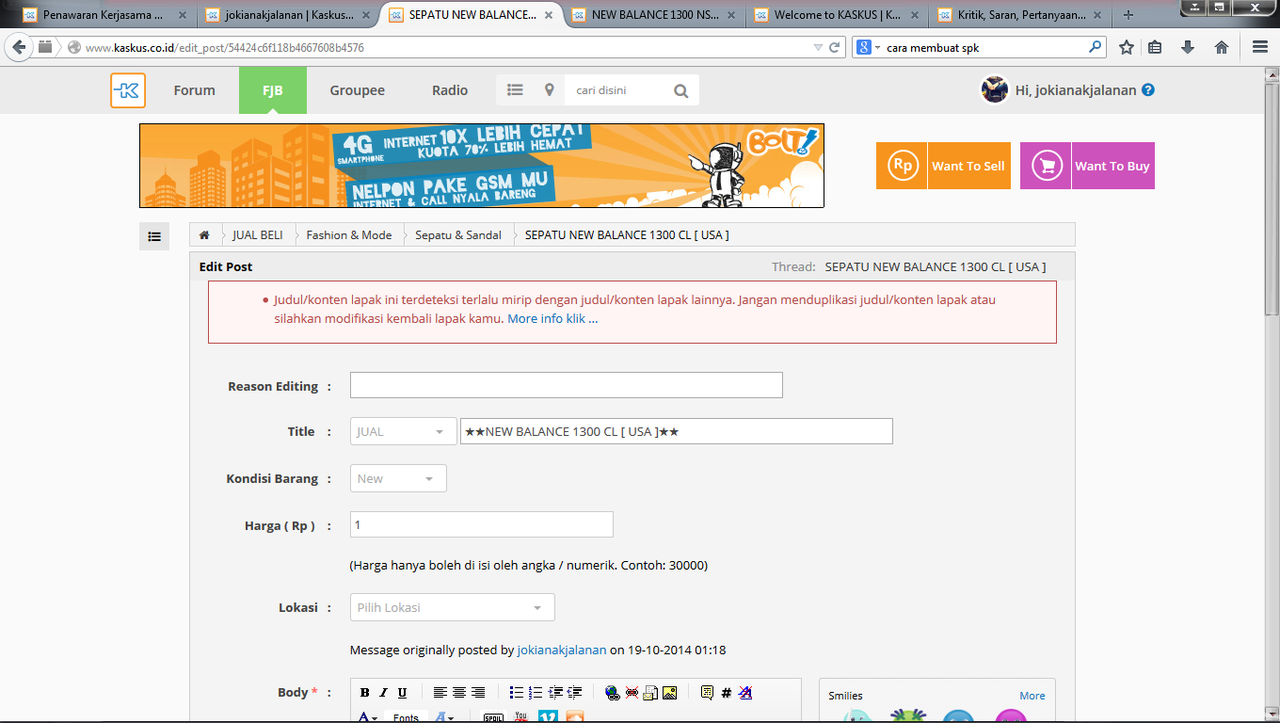This screenshot has height=723, width=1280.
Task: Open the URL bar history dropdown arrow
Action: point(818,47)
